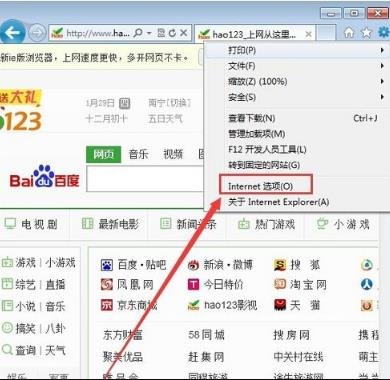The image size is (390, 380).
Task: Click the 百度·贴吧 paw icon
Action: coord(107,265)
